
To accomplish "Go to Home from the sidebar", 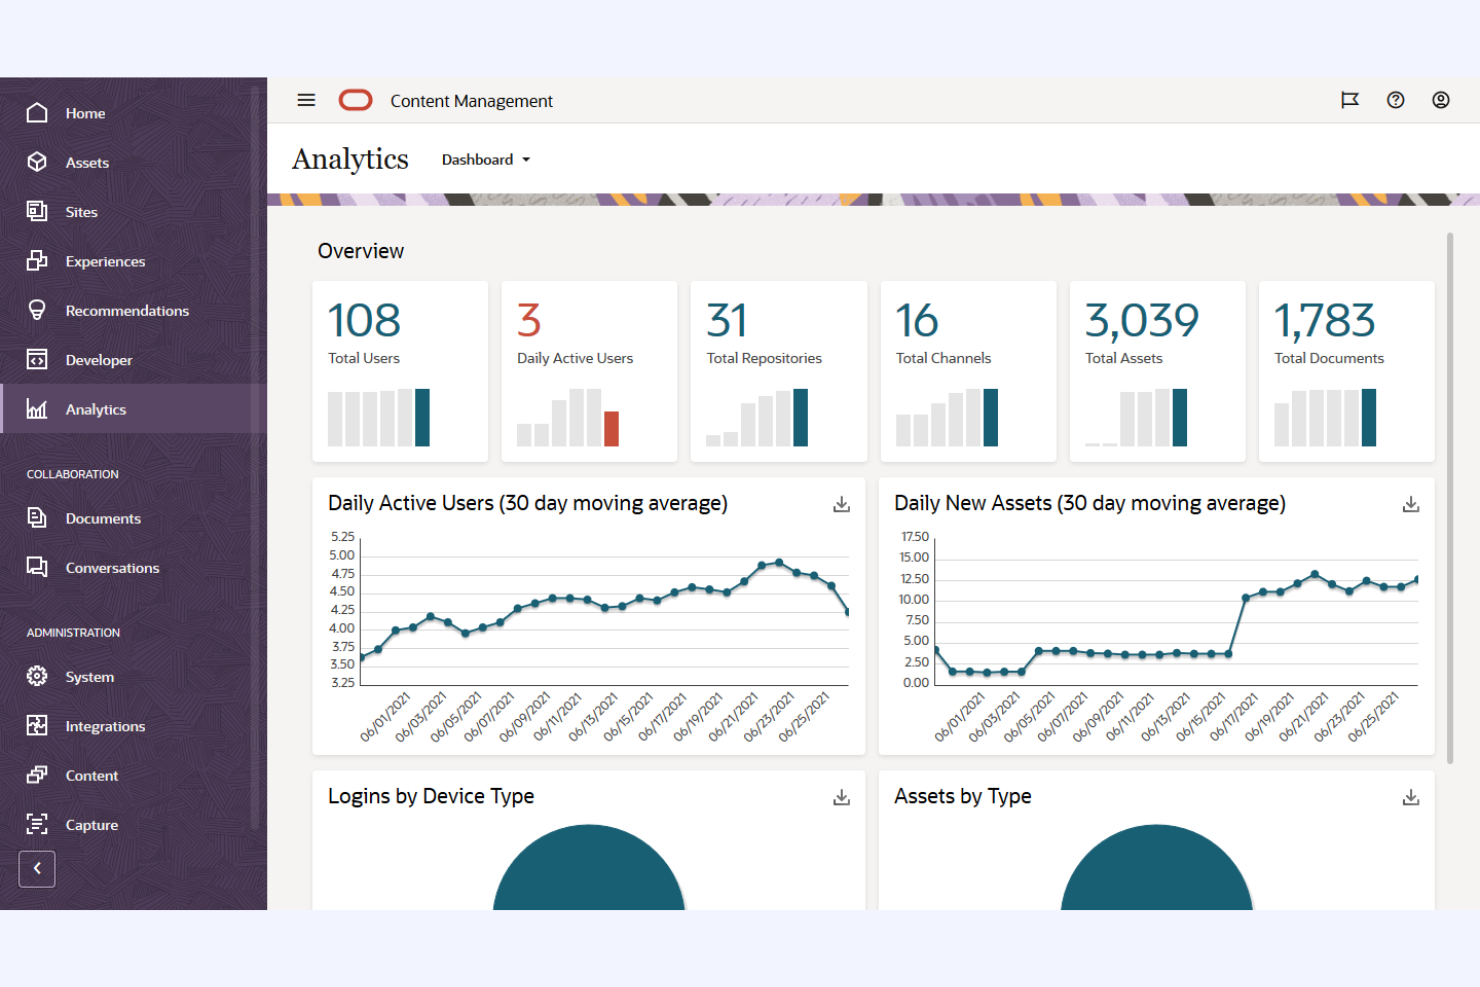I will point(84,113).
